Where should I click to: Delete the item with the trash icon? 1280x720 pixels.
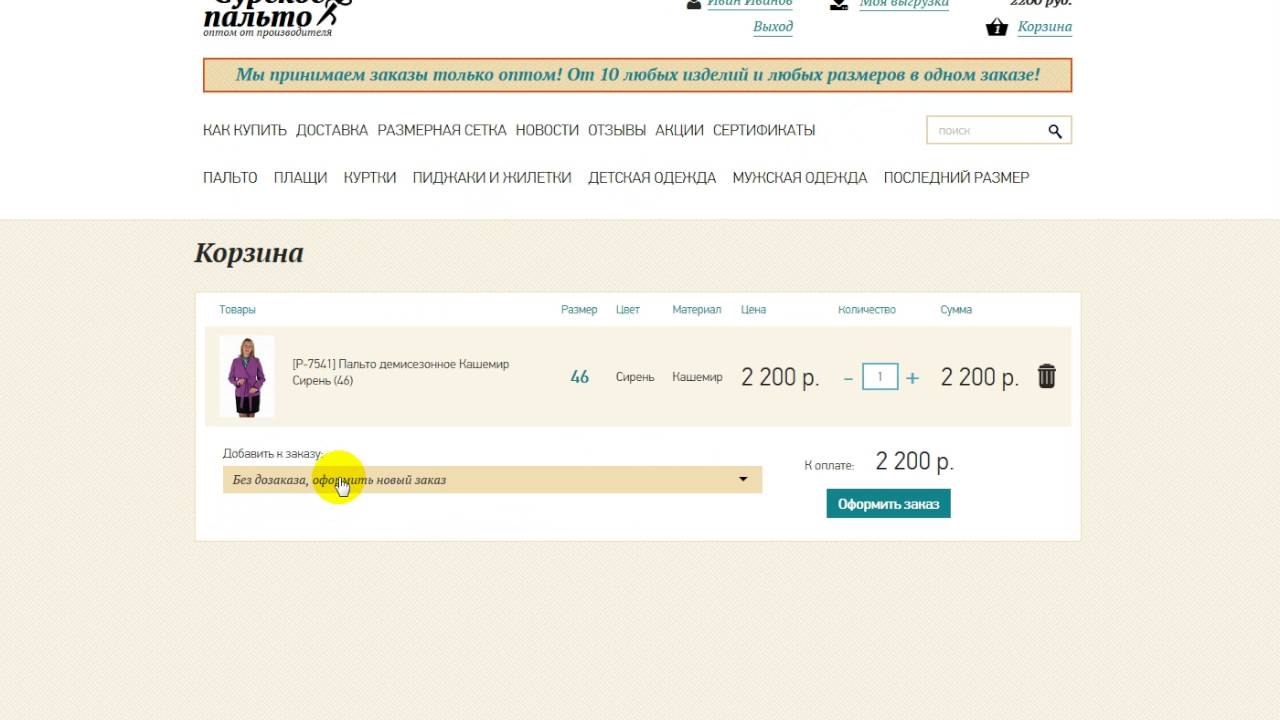[x=1046, y=376]
